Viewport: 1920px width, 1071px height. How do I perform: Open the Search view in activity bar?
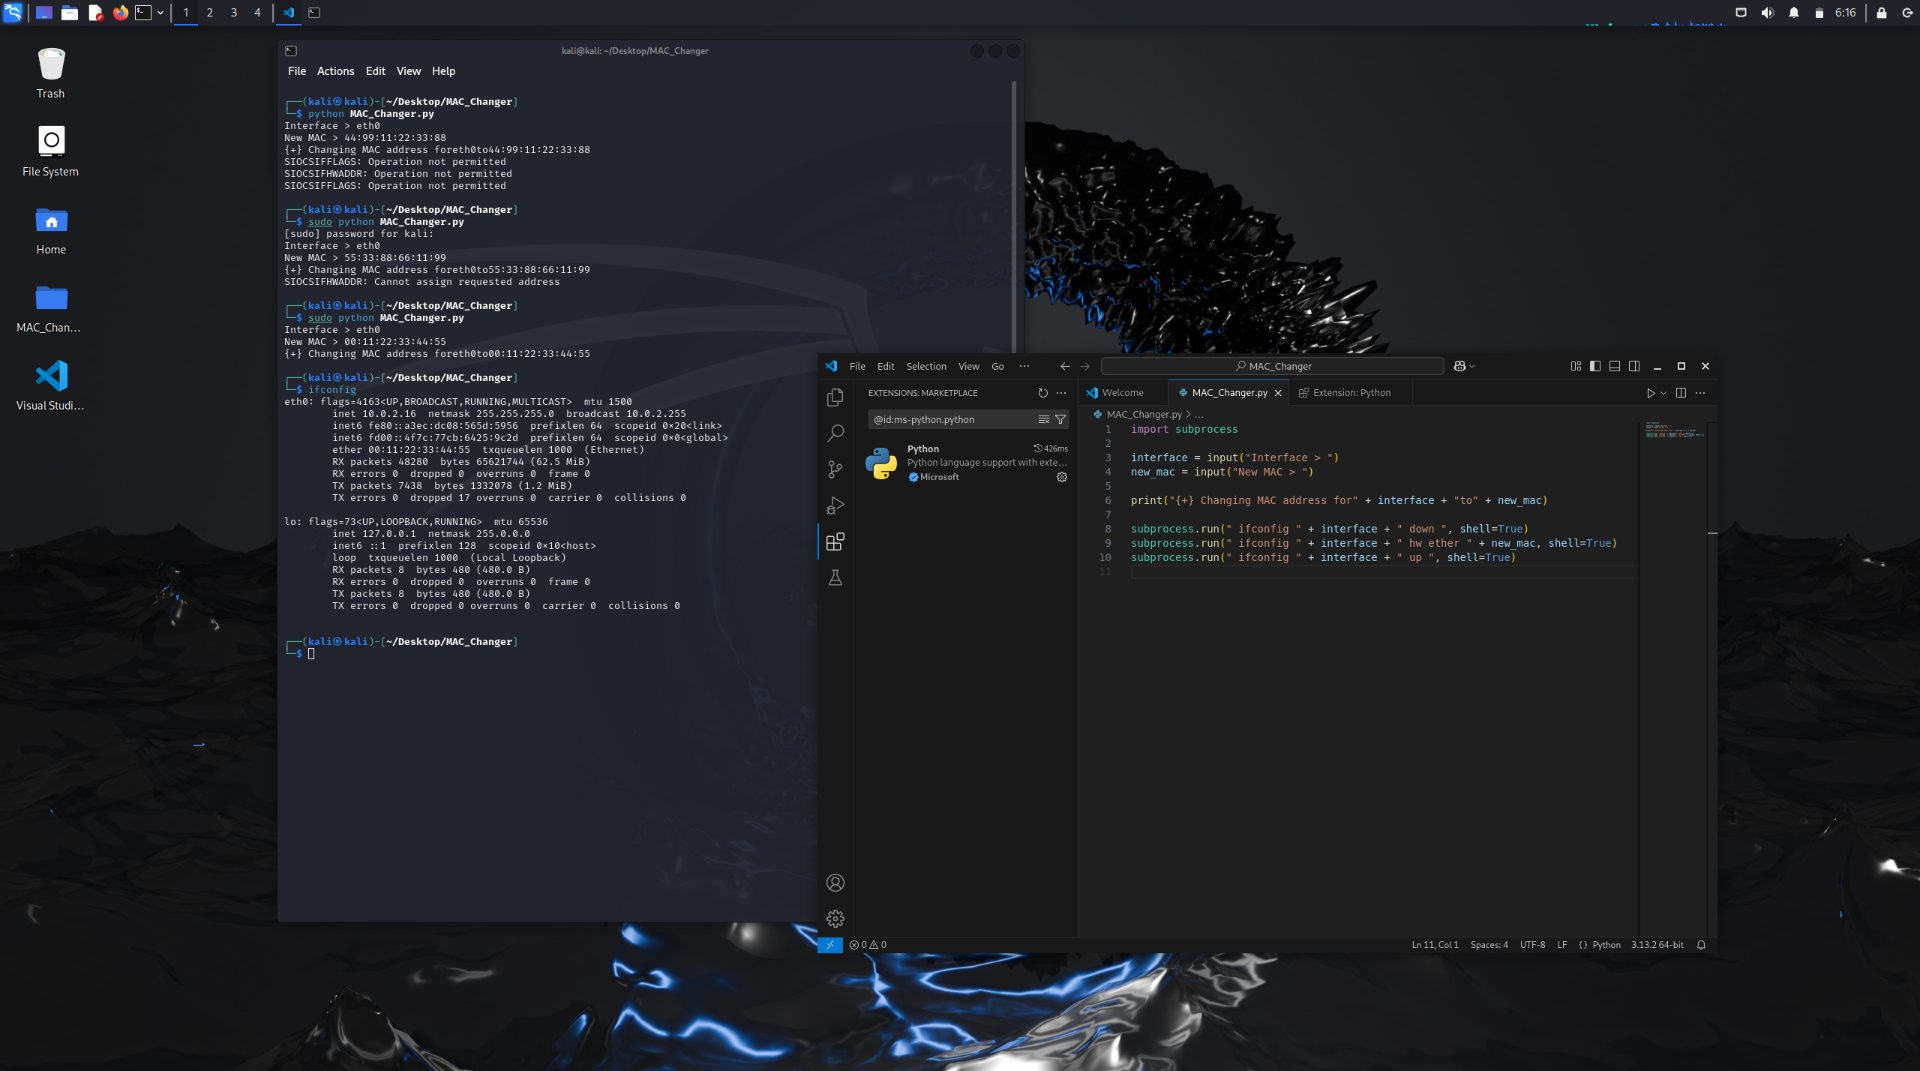(x=835, y=434)
